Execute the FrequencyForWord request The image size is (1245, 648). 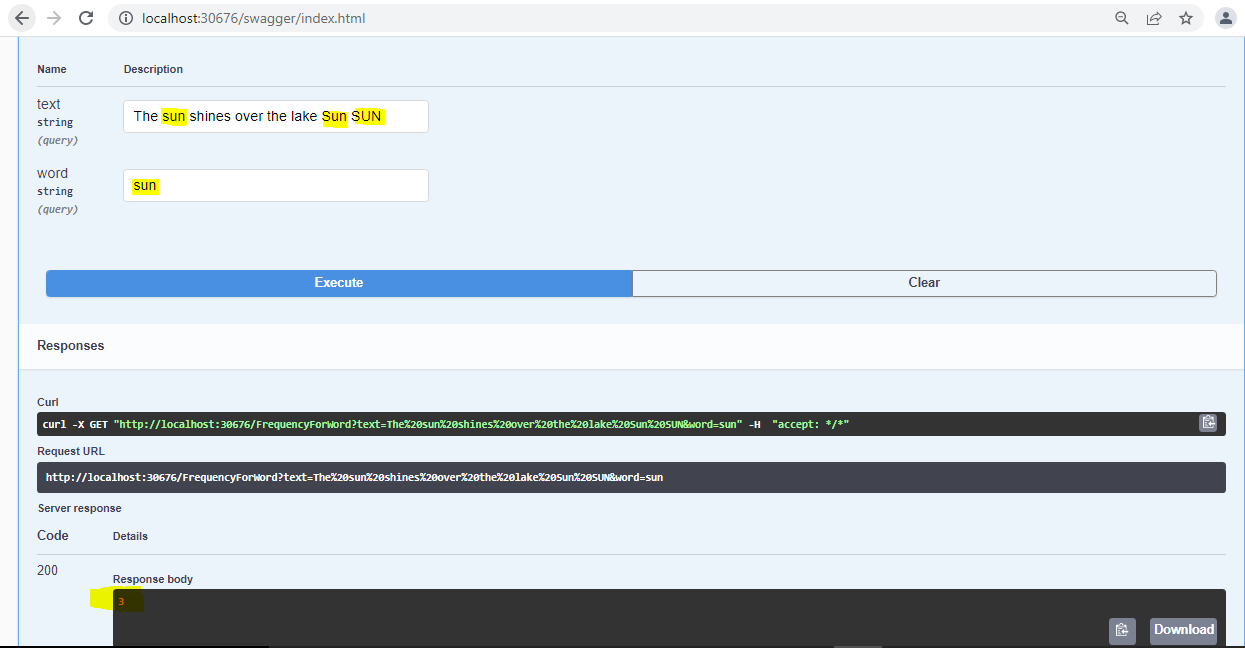(x=339, y=283)
